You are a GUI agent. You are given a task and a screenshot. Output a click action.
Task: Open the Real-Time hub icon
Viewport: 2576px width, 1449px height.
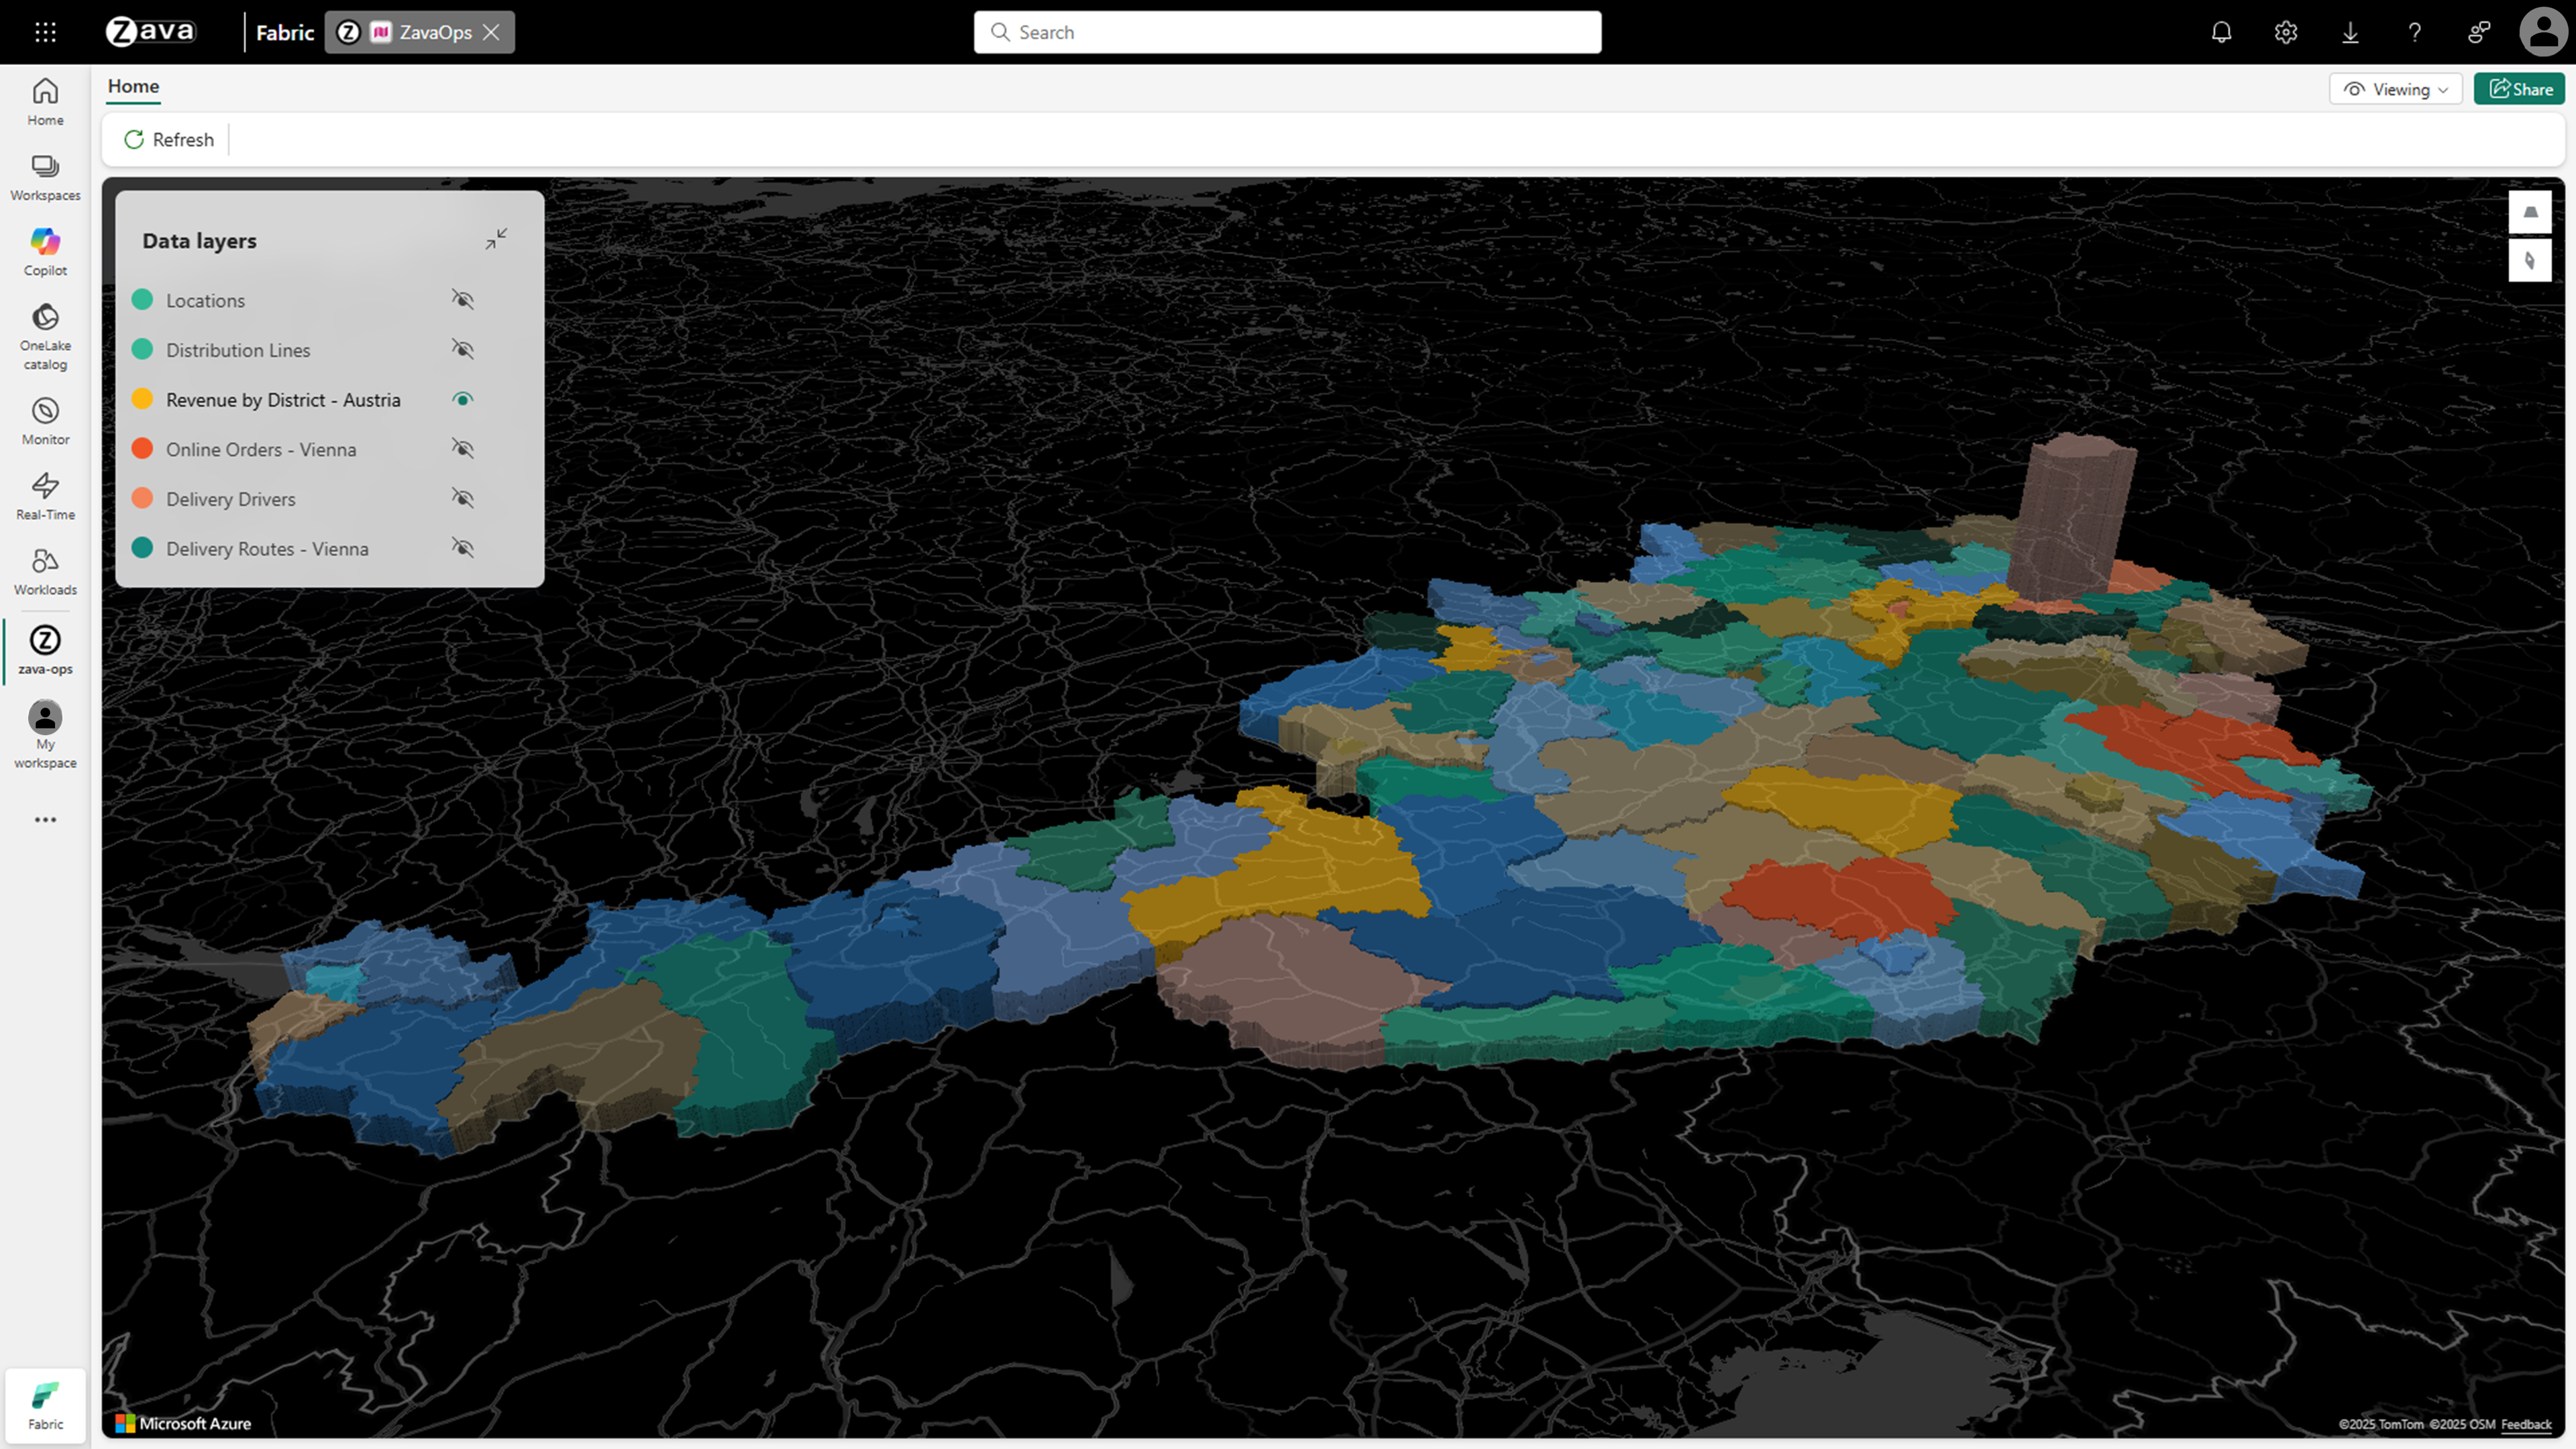click(x=45, y=497)
